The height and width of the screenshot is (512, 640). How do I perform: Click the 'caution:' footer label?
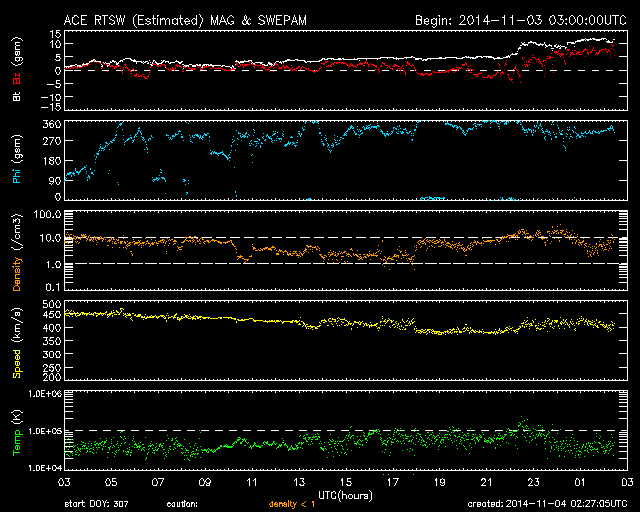point(182,504)
